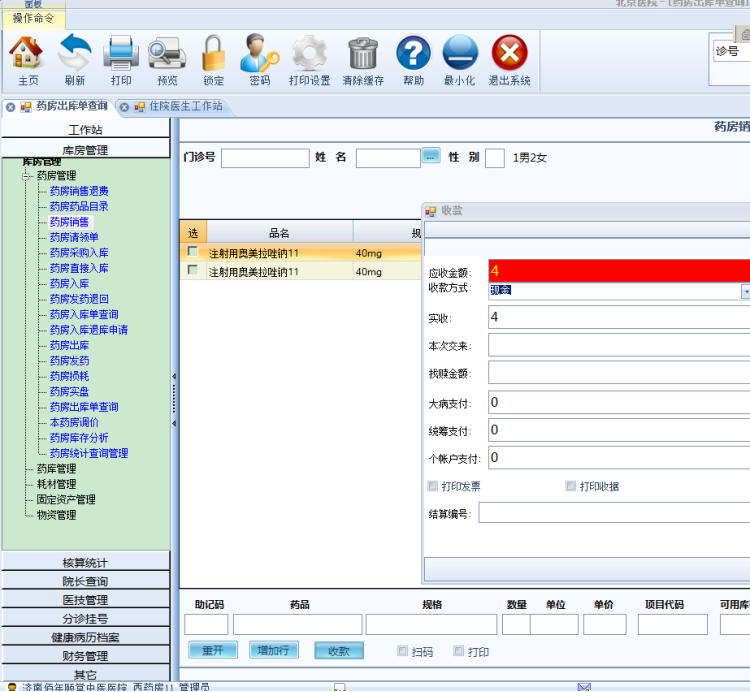Click the 助记码 input field
The width and height of the screenshot is (750, 692).
(206, 624)
